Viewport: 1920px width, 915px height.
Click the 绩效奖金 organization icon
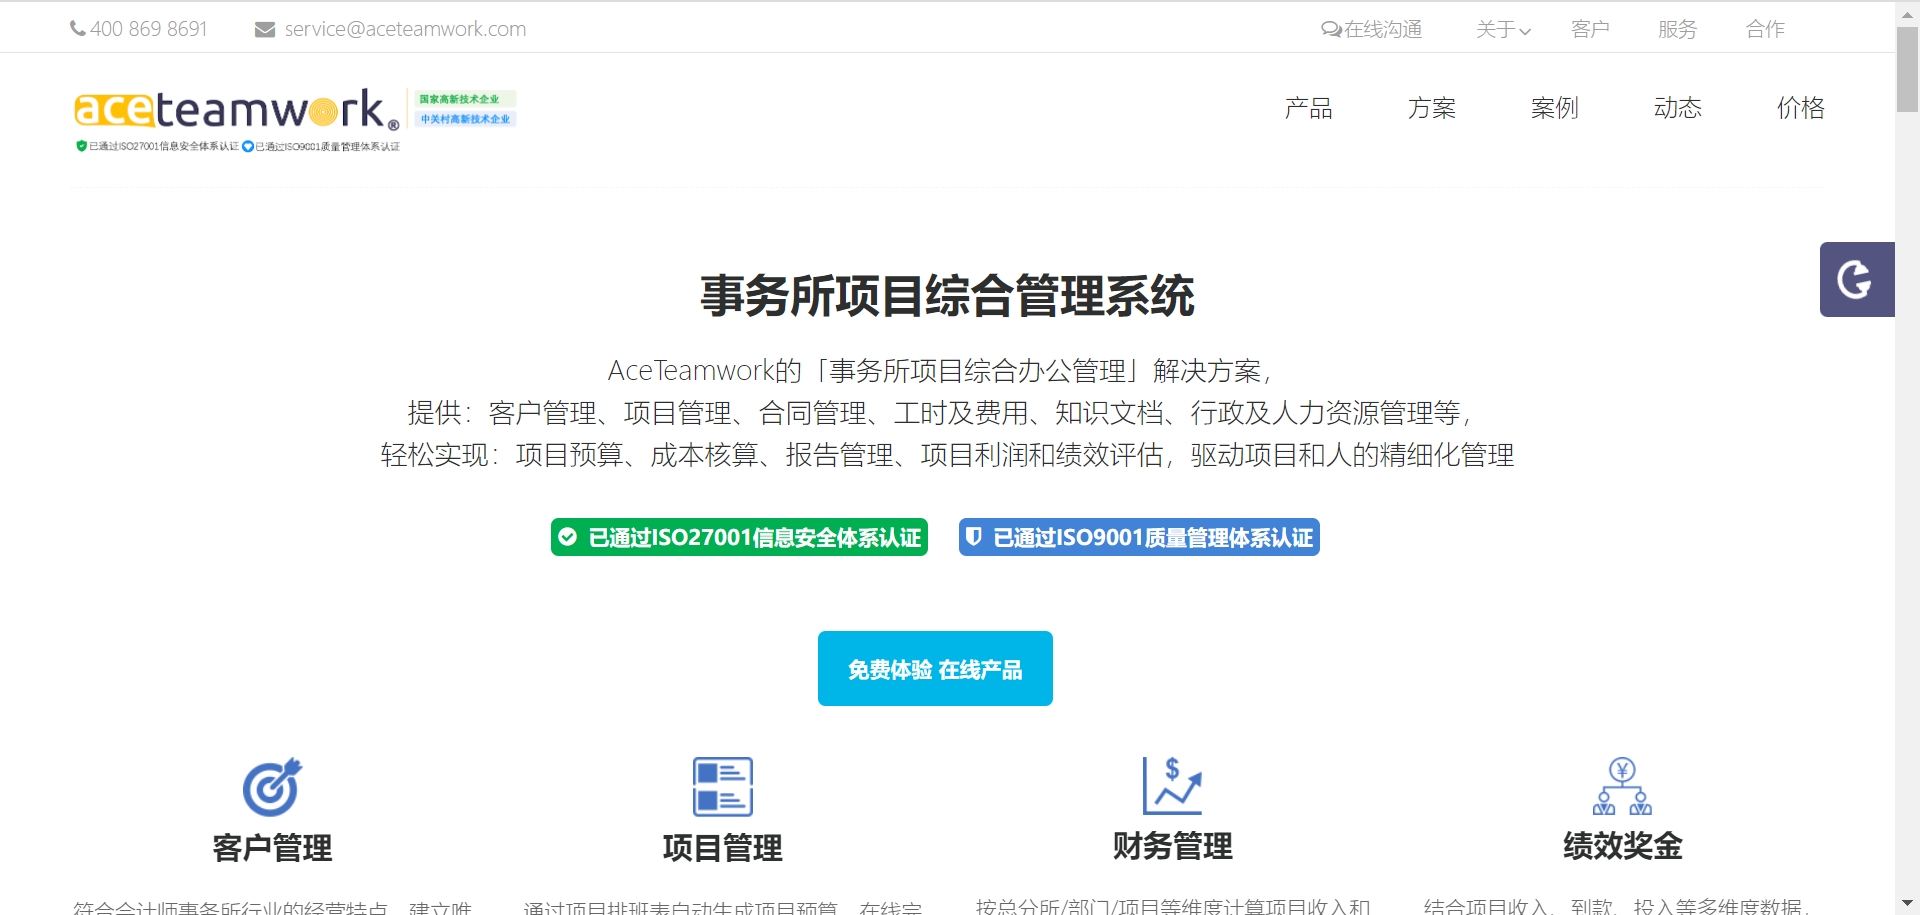coord(1622,786)
